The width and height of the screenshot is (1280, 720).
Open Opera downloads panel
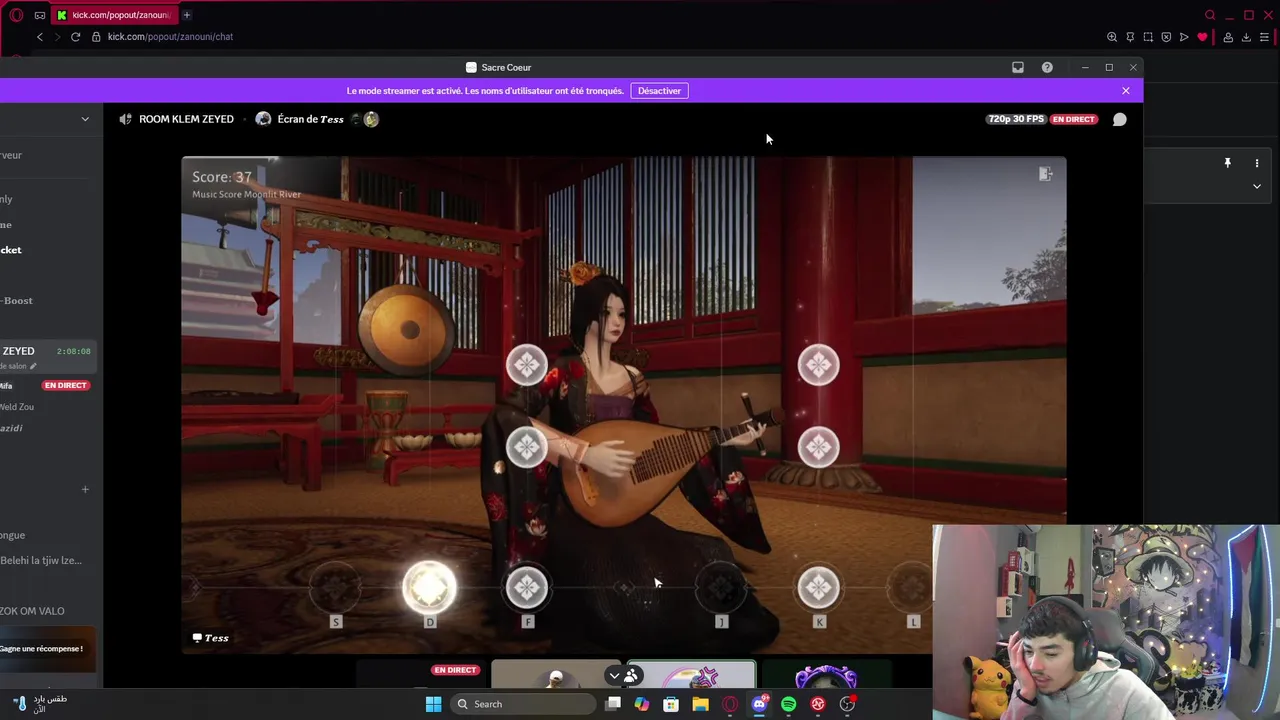pyautogui.click(x=1246, y=37)
